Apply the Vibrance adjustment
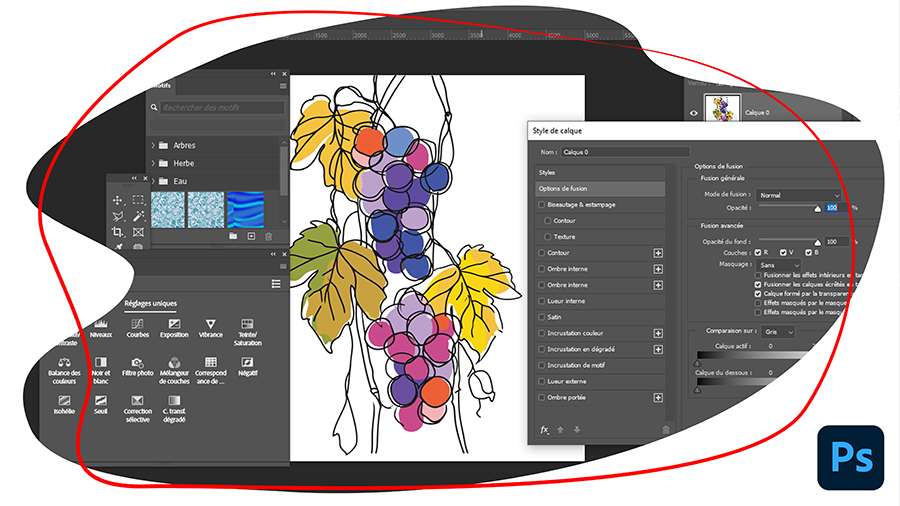The height and width of the screenshot is (506, 900). point(211,328)
